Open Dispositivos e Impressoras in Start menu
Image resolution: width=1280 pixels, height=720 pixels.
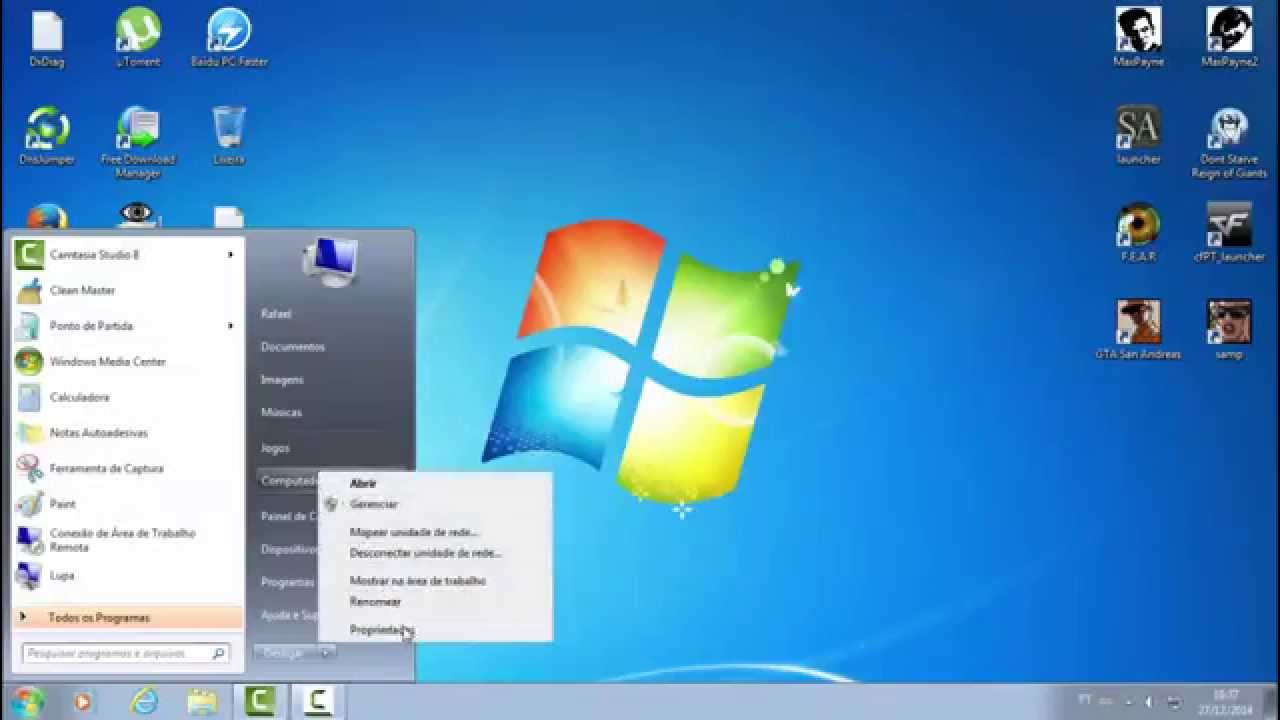[x=288, y=549]
